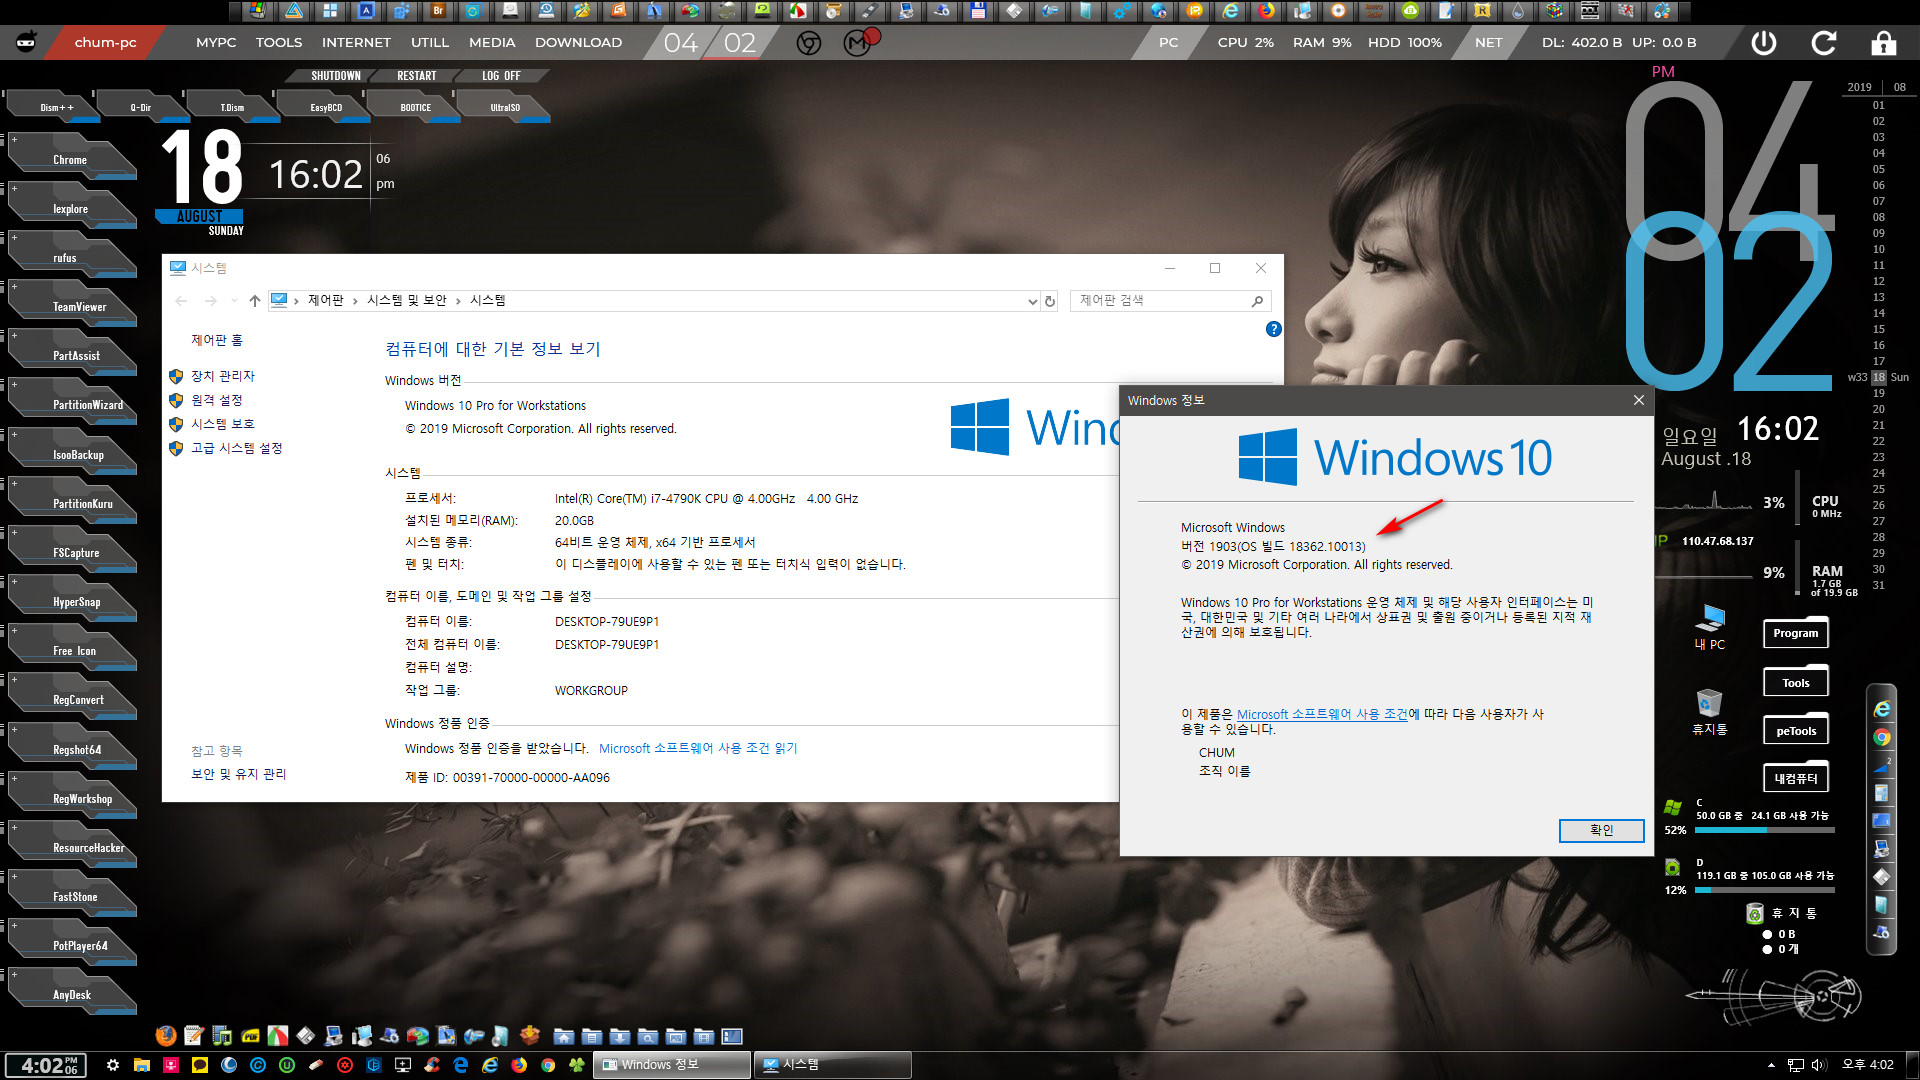Launch Firefox from the taskbar
This screenshot has height=1080, width=1920.
pyautogui.click(x=519, y=1065)
